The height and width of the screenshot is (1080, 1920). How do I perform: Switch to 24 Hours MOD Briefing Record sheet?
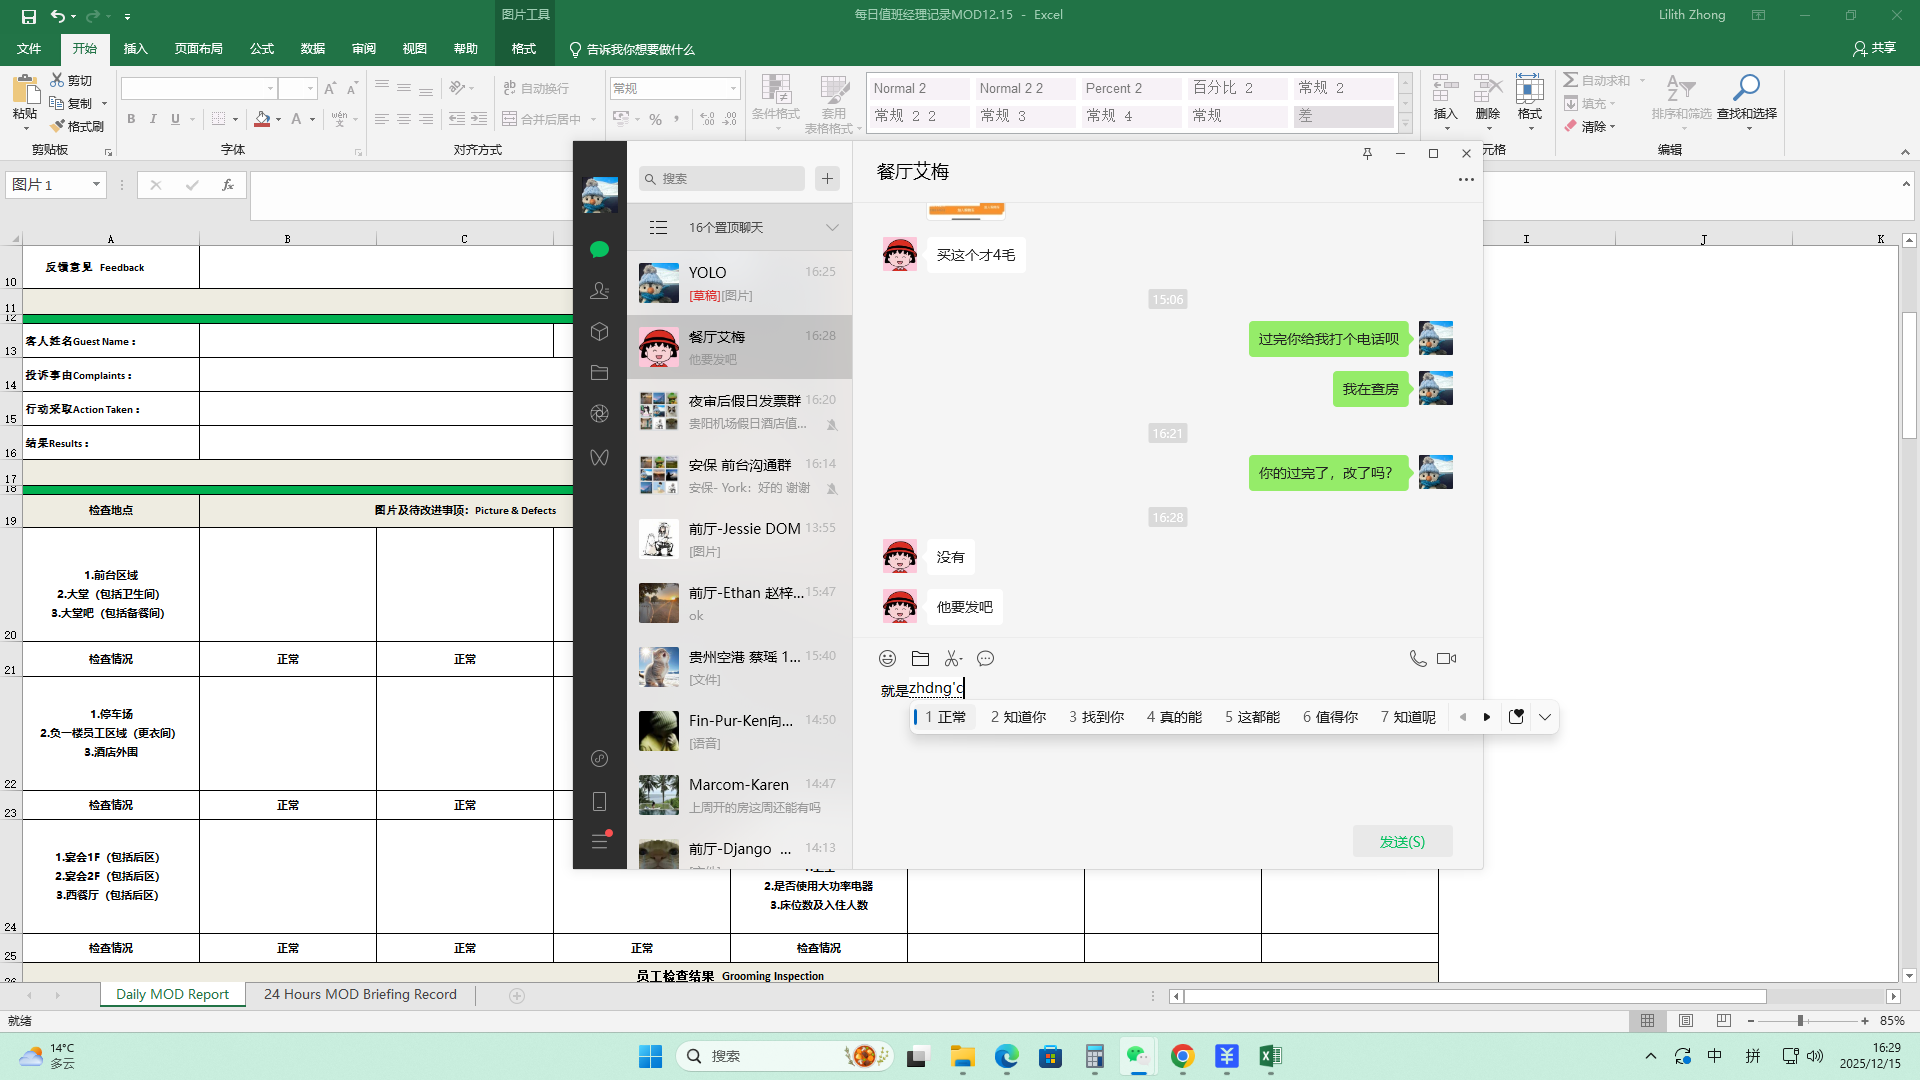pyautogui.click(x=360, y=994)
